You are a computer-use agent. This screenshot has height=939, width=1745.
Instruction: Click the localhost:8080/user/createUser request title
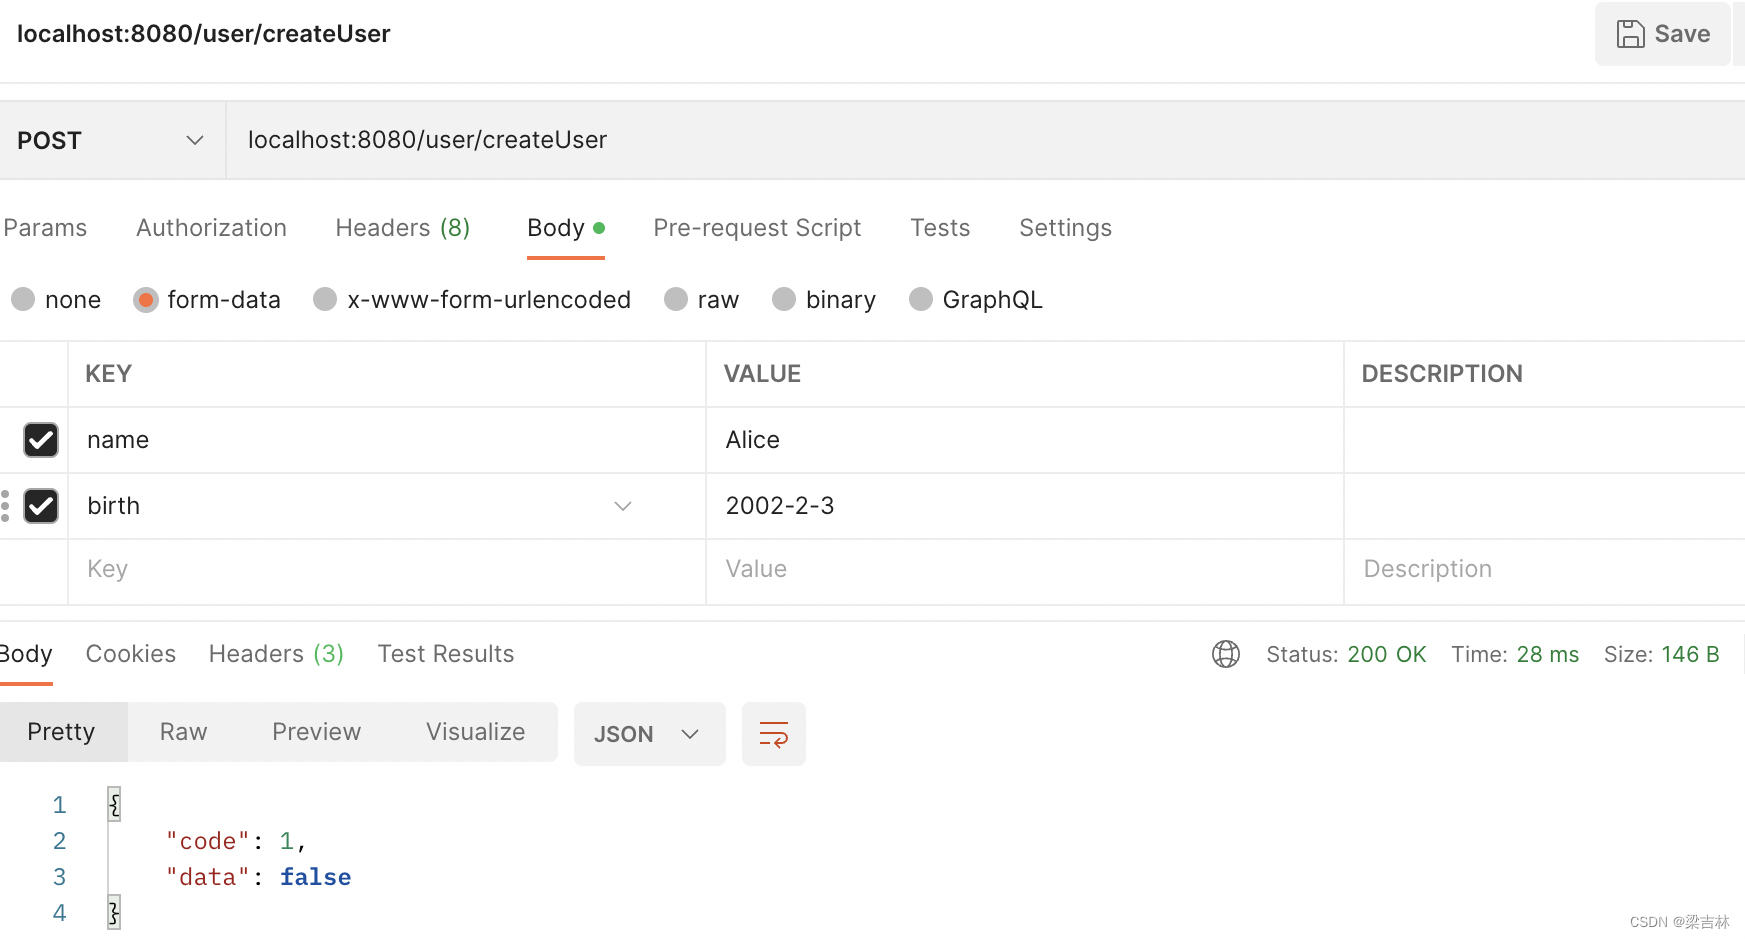point(204,34)
